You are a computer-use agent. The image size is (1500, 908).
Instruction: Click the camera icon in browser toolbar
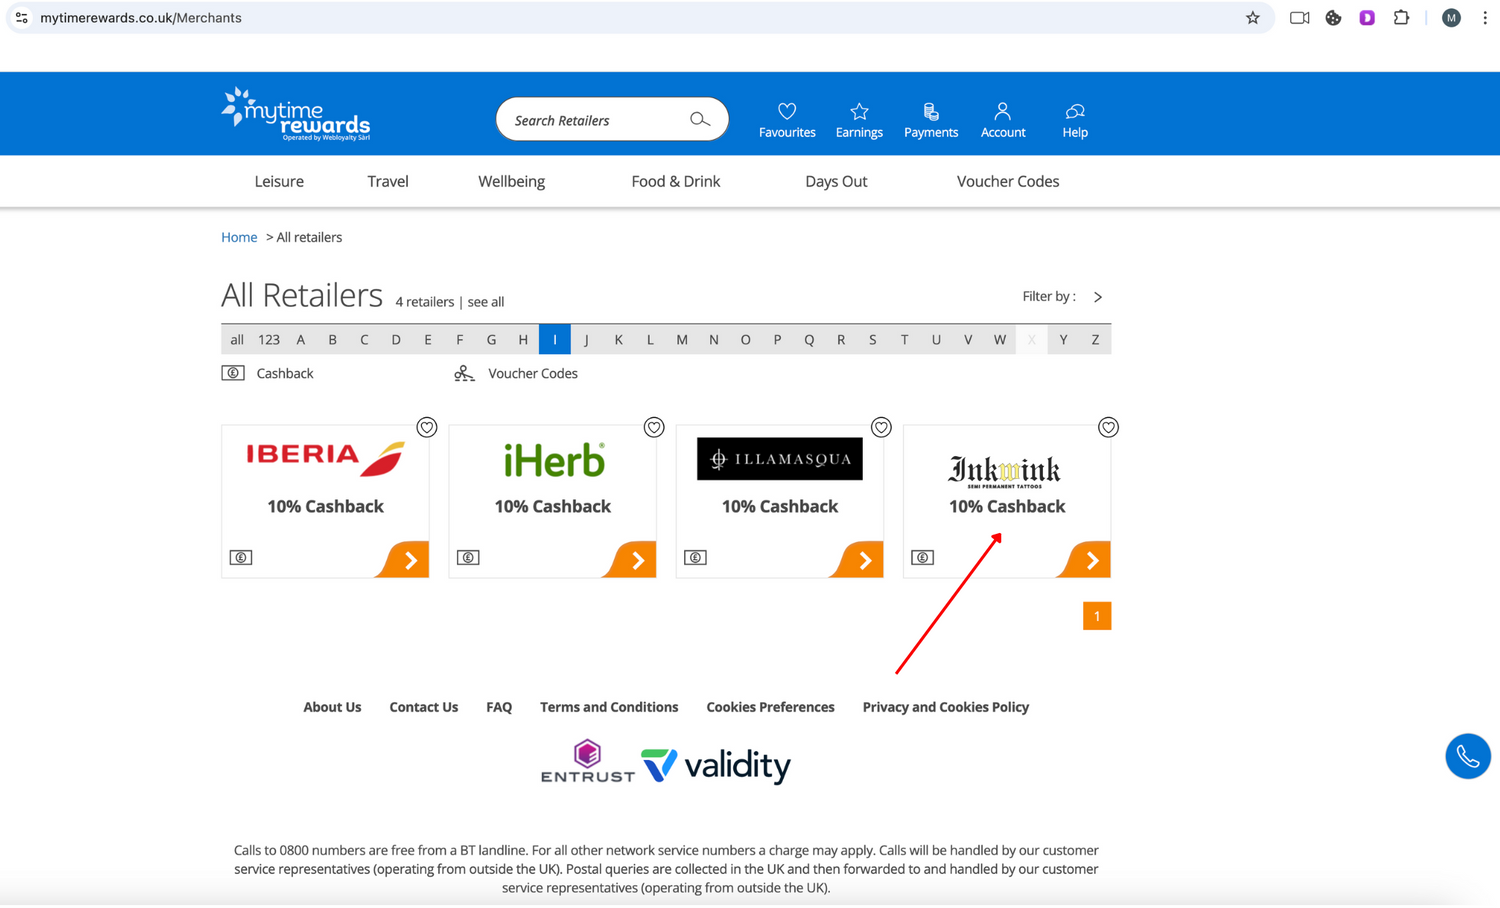tap(1299, 18)
